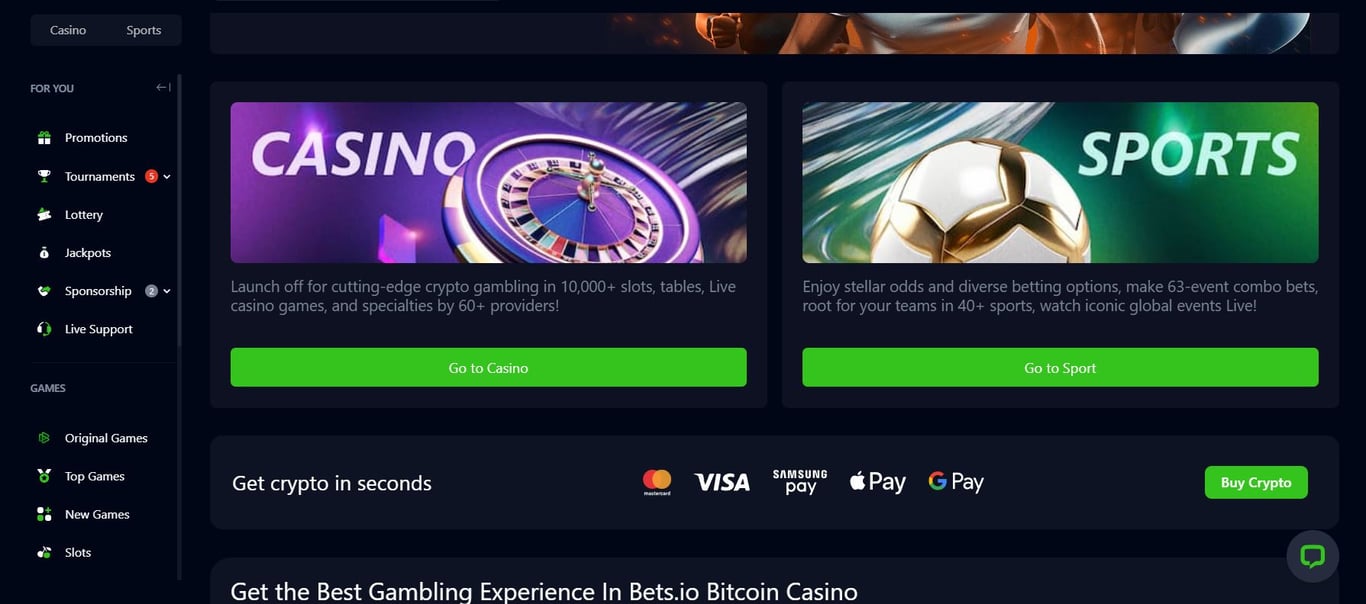1366x604 pixels.
Task: Open Original Games via its icon
Action: pyautogui.click(x=43, y=437)
